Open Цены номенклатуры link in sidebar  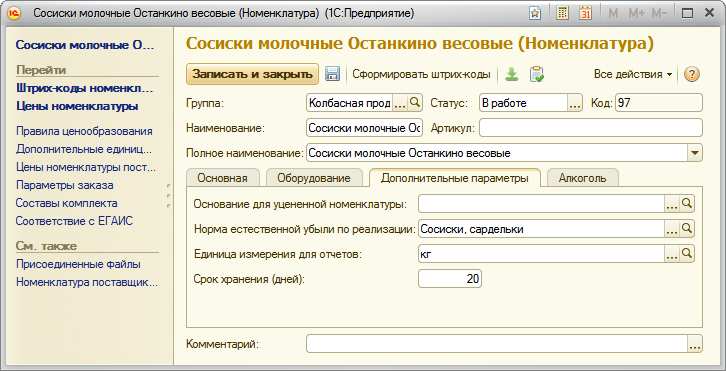pyautogui.click(x=77, y=106)
